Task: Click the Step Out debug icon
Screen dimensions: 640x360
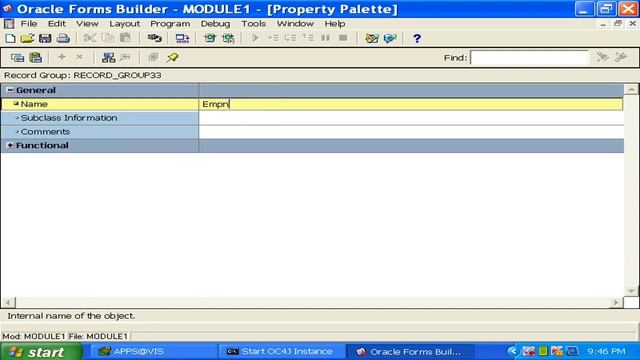Action: pyautogui.click(x=308, y=38)
